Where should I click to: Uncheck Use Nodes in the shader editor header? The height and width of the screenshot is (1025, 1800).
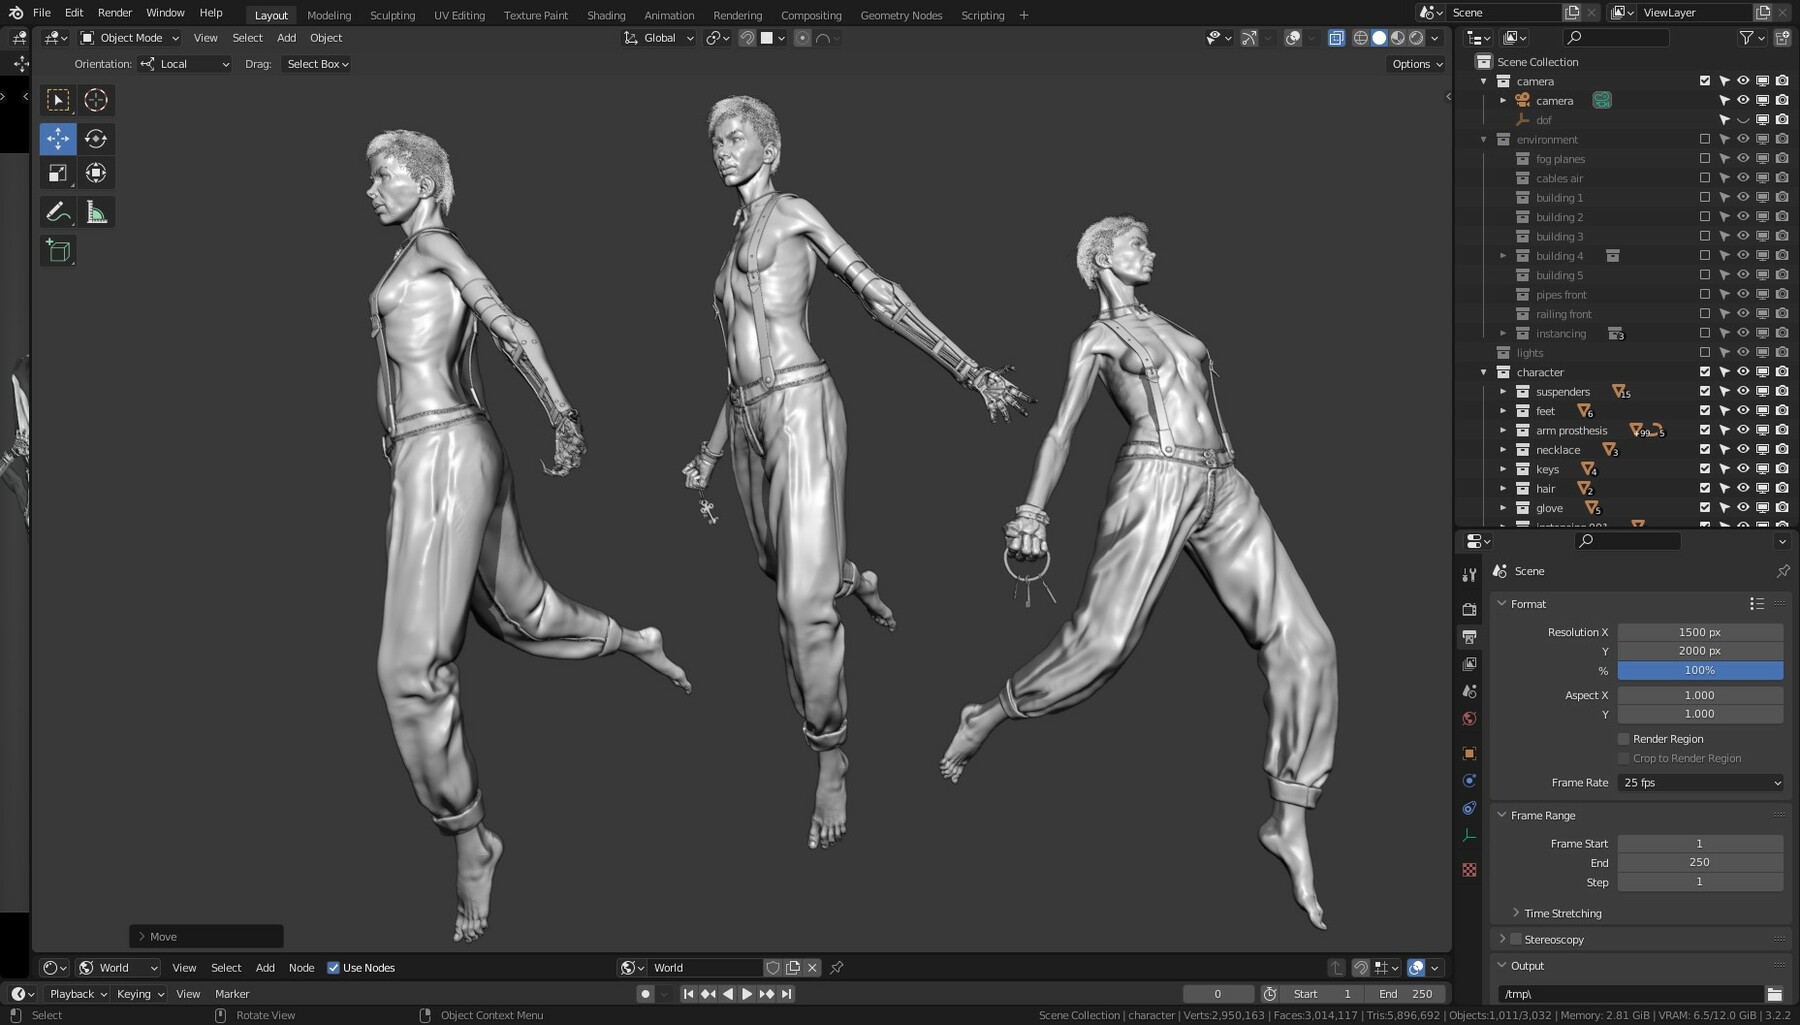(333, 967)
